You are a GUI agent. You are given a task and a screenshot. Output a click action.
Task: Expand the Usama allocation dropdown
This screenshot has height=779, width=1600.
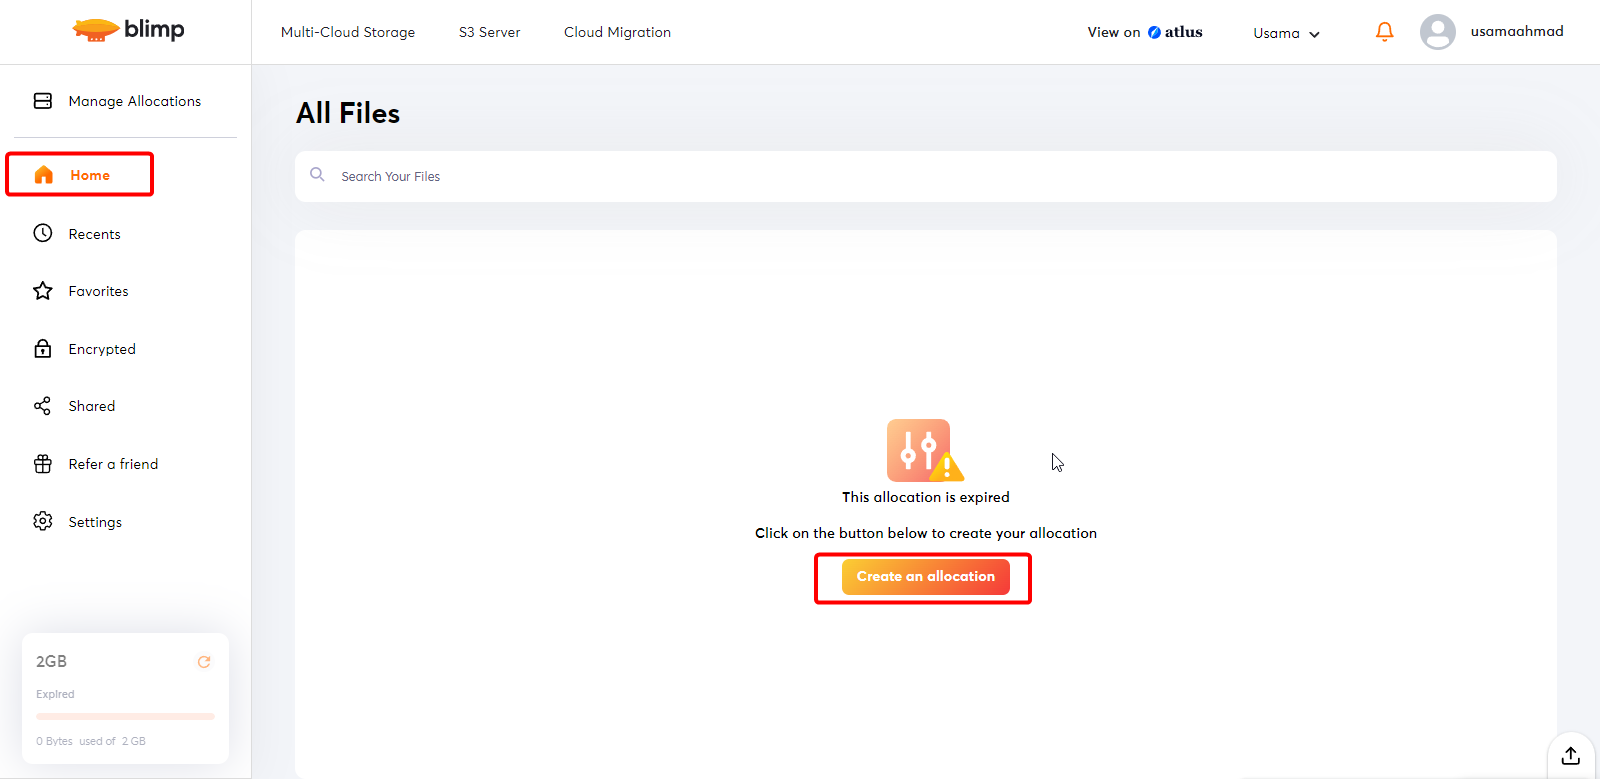1286,33
